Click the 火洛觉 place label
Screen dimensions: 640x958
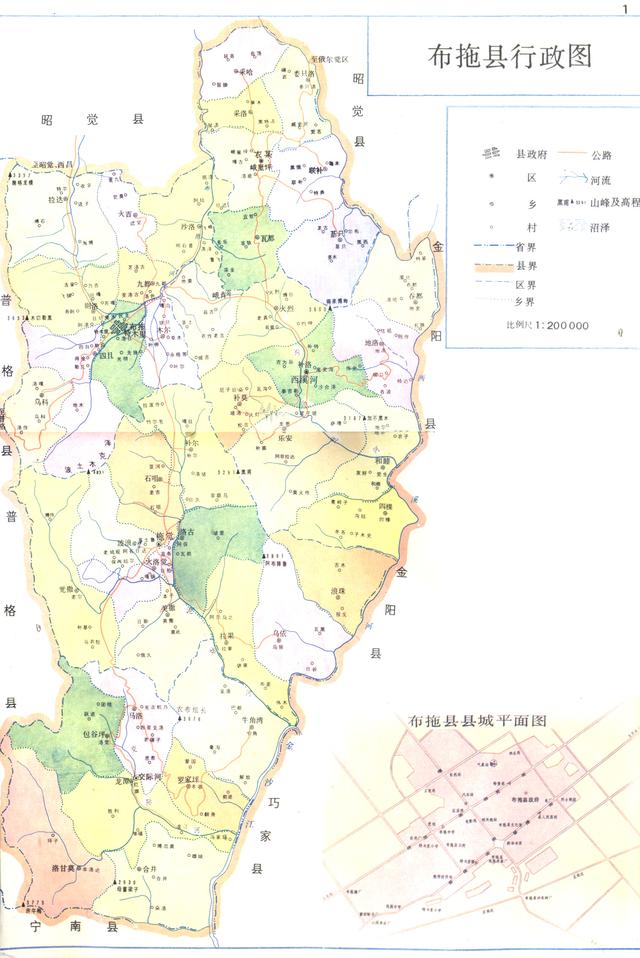click(x=156, y=560)
